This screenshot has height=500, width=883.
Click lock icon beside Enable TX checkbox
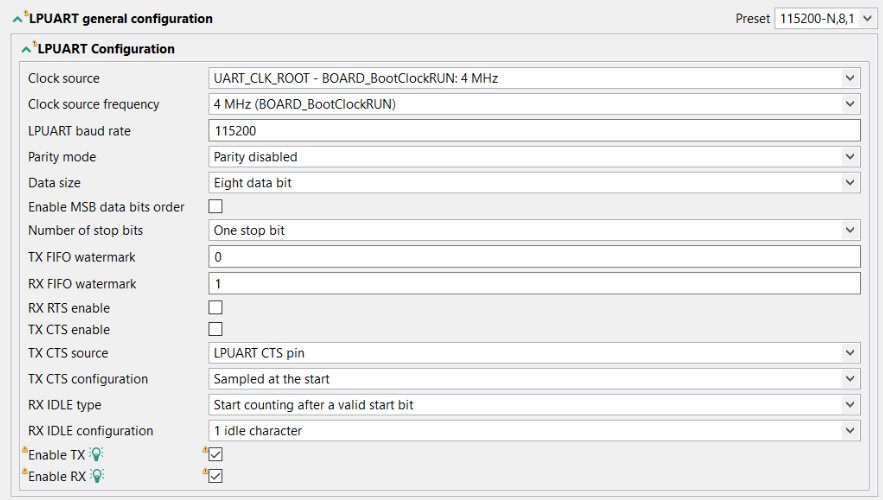(x=205, y=450)
